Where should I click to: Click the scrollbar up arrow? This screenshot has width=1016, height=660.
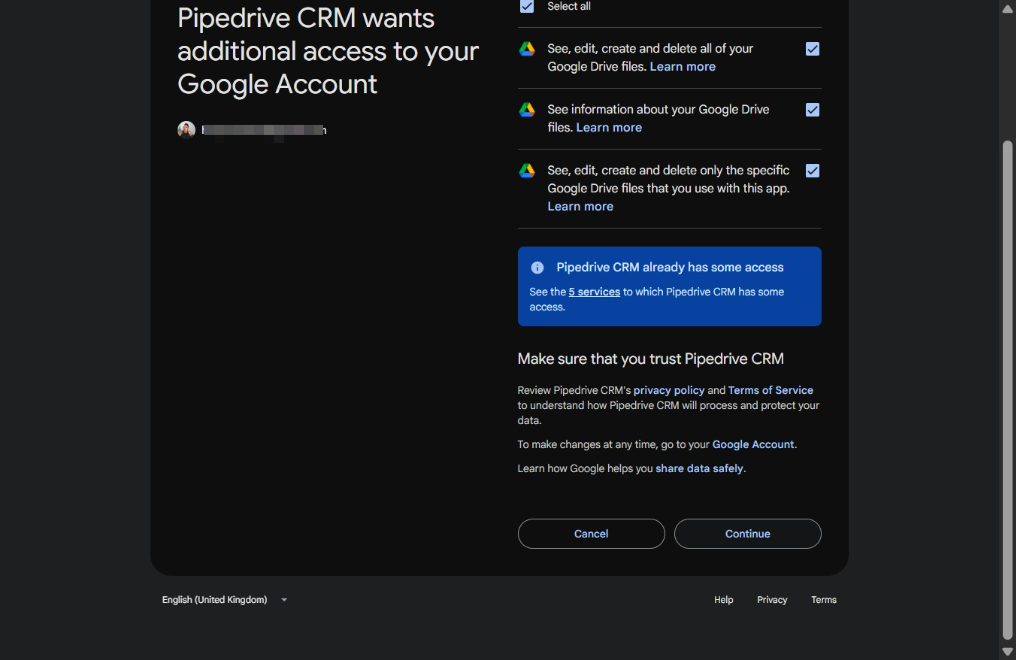[1007, 8]
